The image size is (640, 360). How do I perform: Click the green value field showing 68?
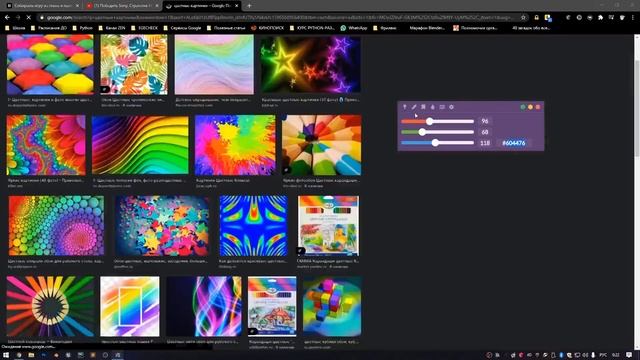[485, 132]
